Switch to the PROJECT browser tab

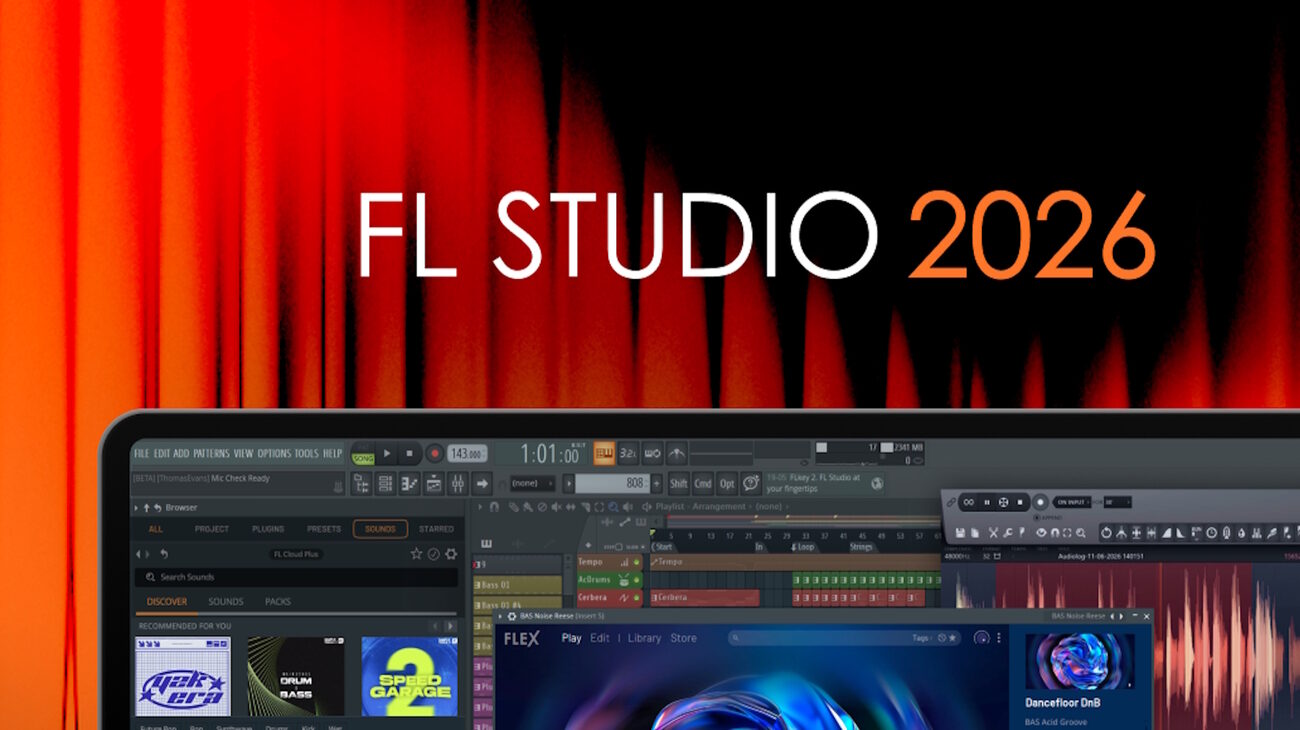(x=212, y=529)
